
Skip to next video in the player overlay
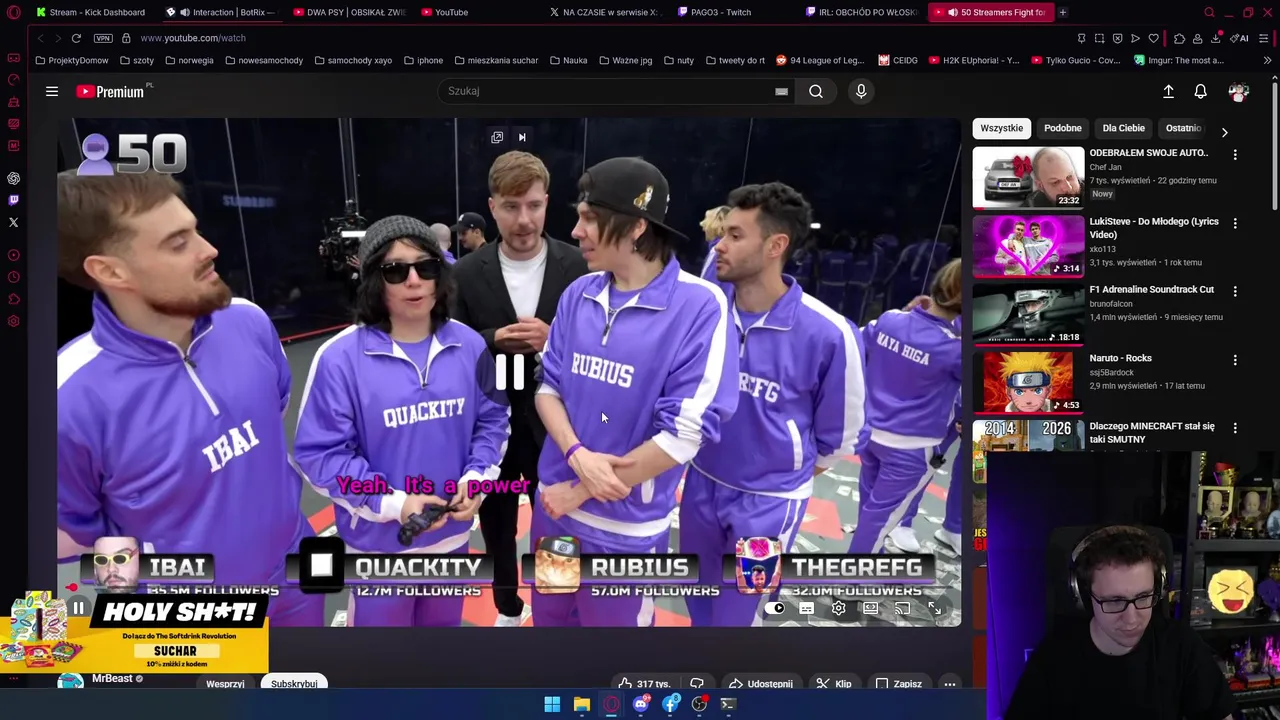522,137
